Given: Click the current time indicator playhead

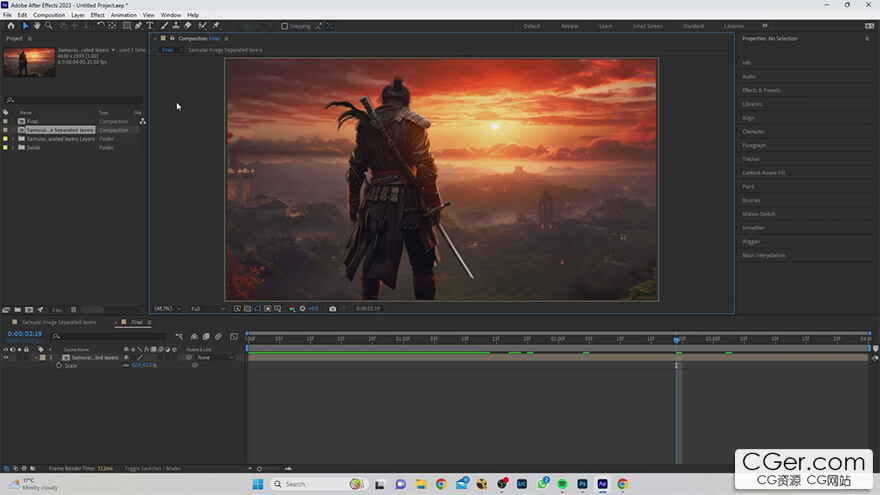Looking at the screenshot, I should 676,340.
